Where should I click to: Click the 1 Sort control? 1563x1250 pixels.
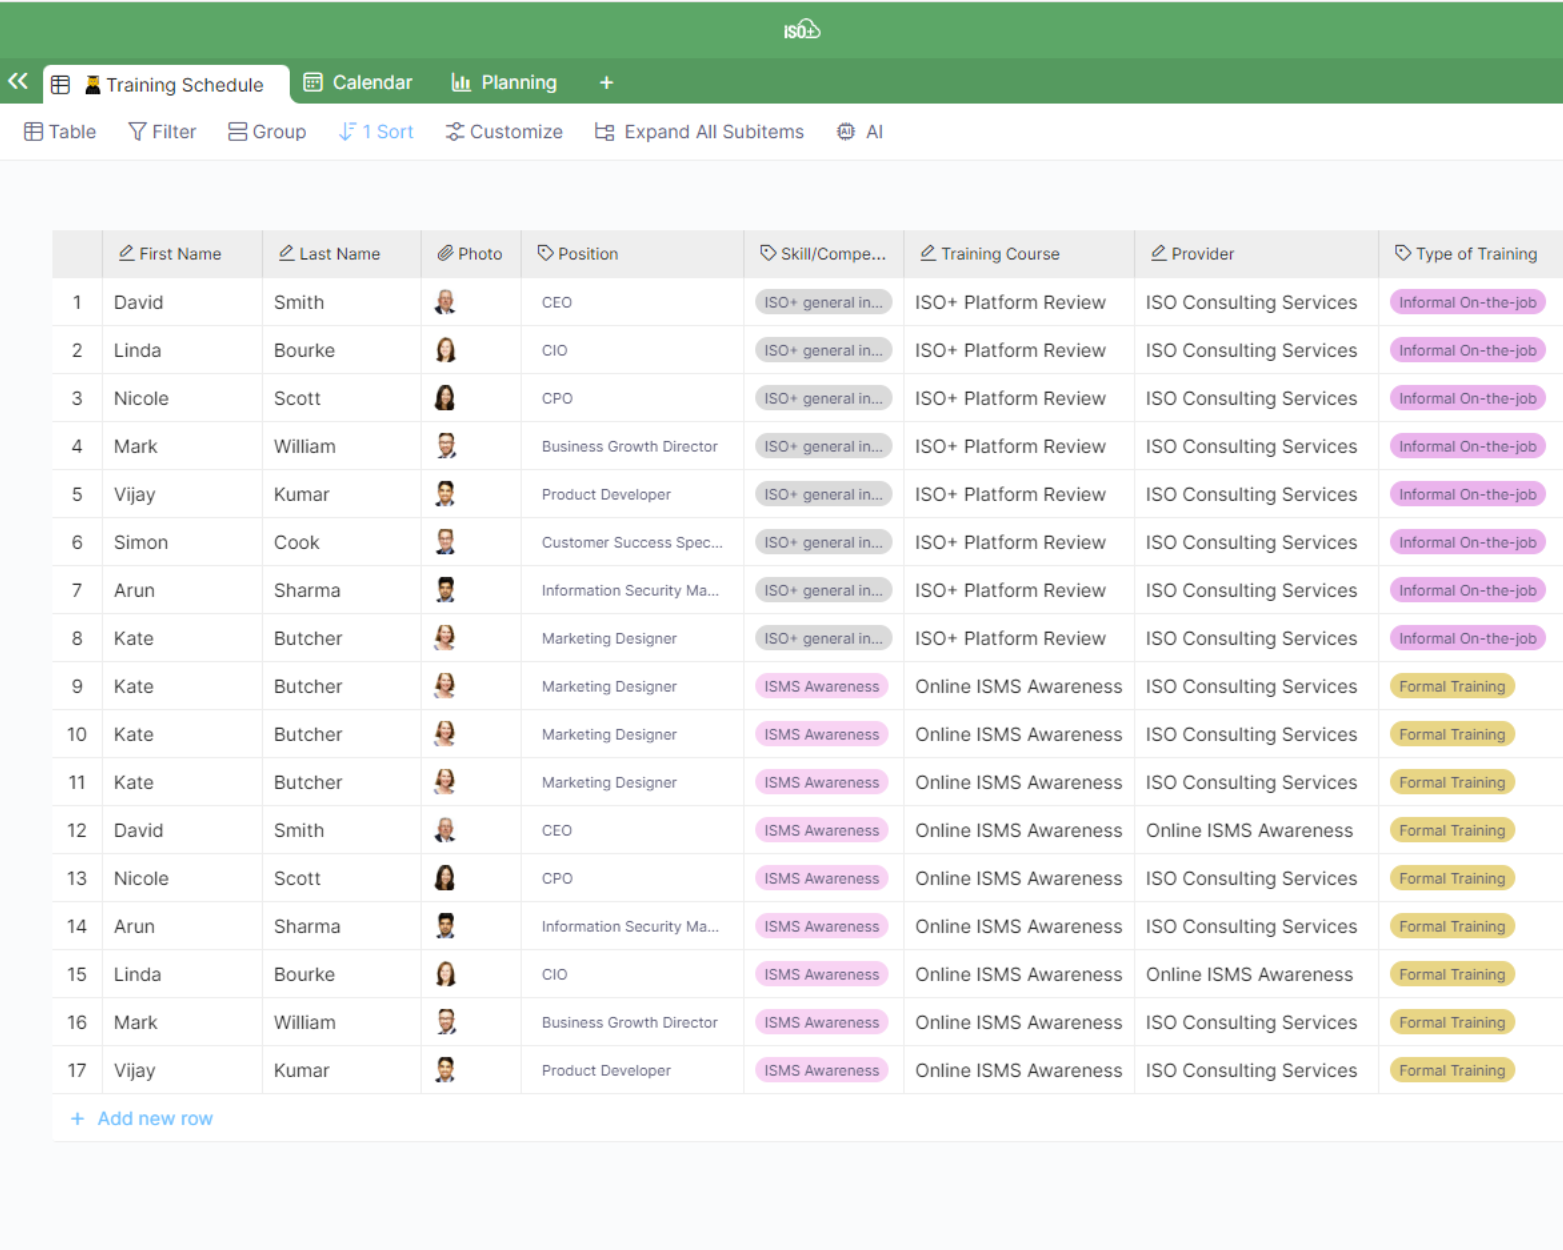point(376,132)
